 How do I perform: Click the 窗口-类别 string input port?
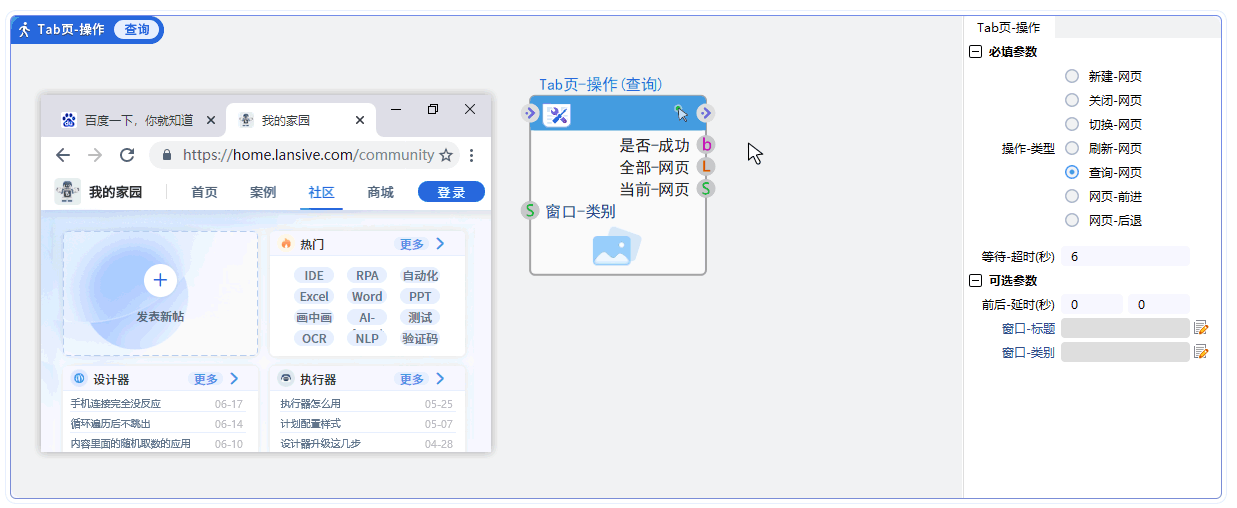(x=530, y=211)
